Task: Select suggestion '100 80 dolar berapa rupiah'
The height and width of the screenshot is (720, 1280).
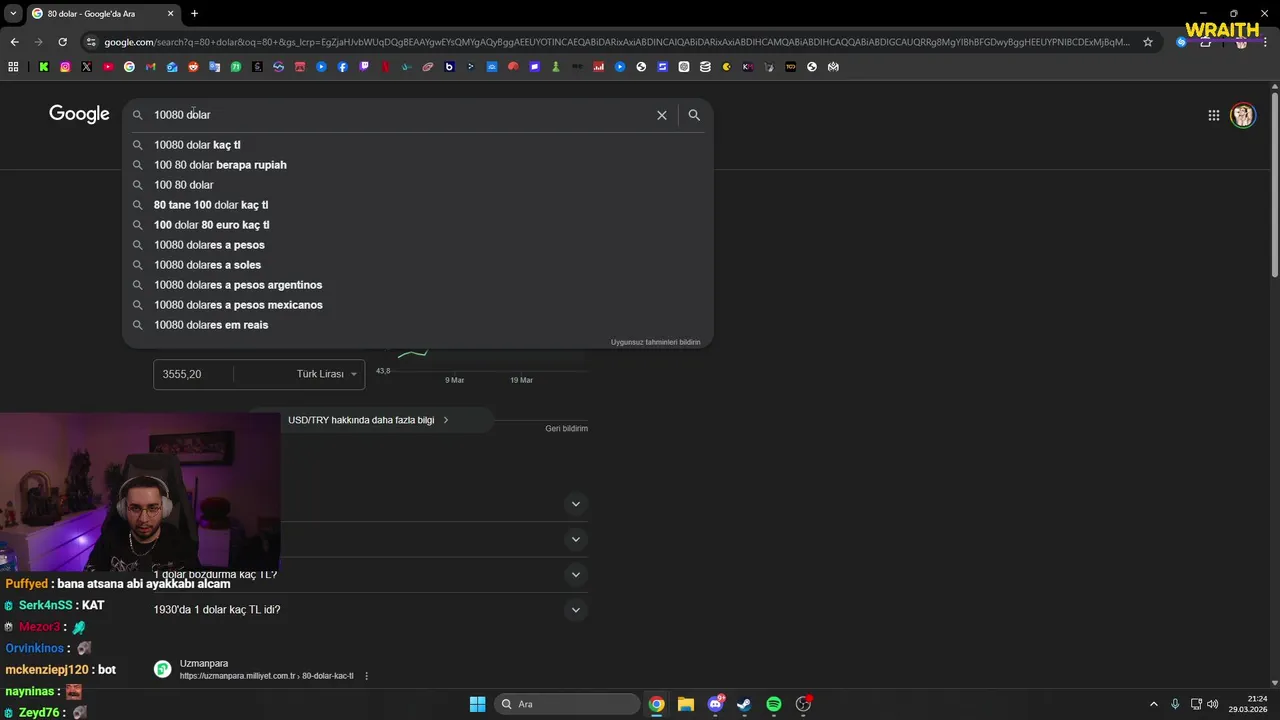Action: (418, 165)
